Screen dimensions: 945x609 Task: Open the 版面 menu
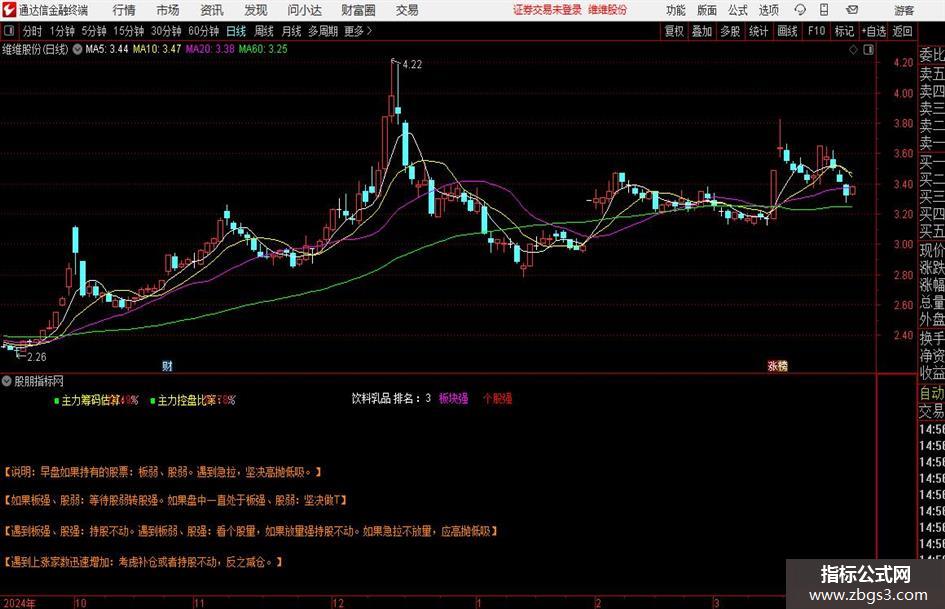(x=706, y=10)
